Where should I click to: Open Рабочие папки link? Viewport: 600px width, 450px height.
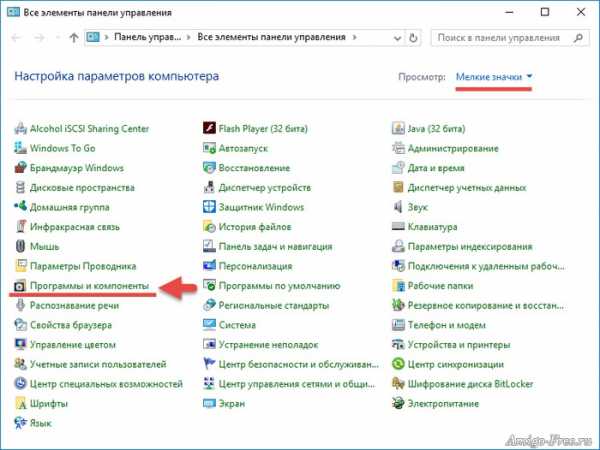[x=440, y=285]
